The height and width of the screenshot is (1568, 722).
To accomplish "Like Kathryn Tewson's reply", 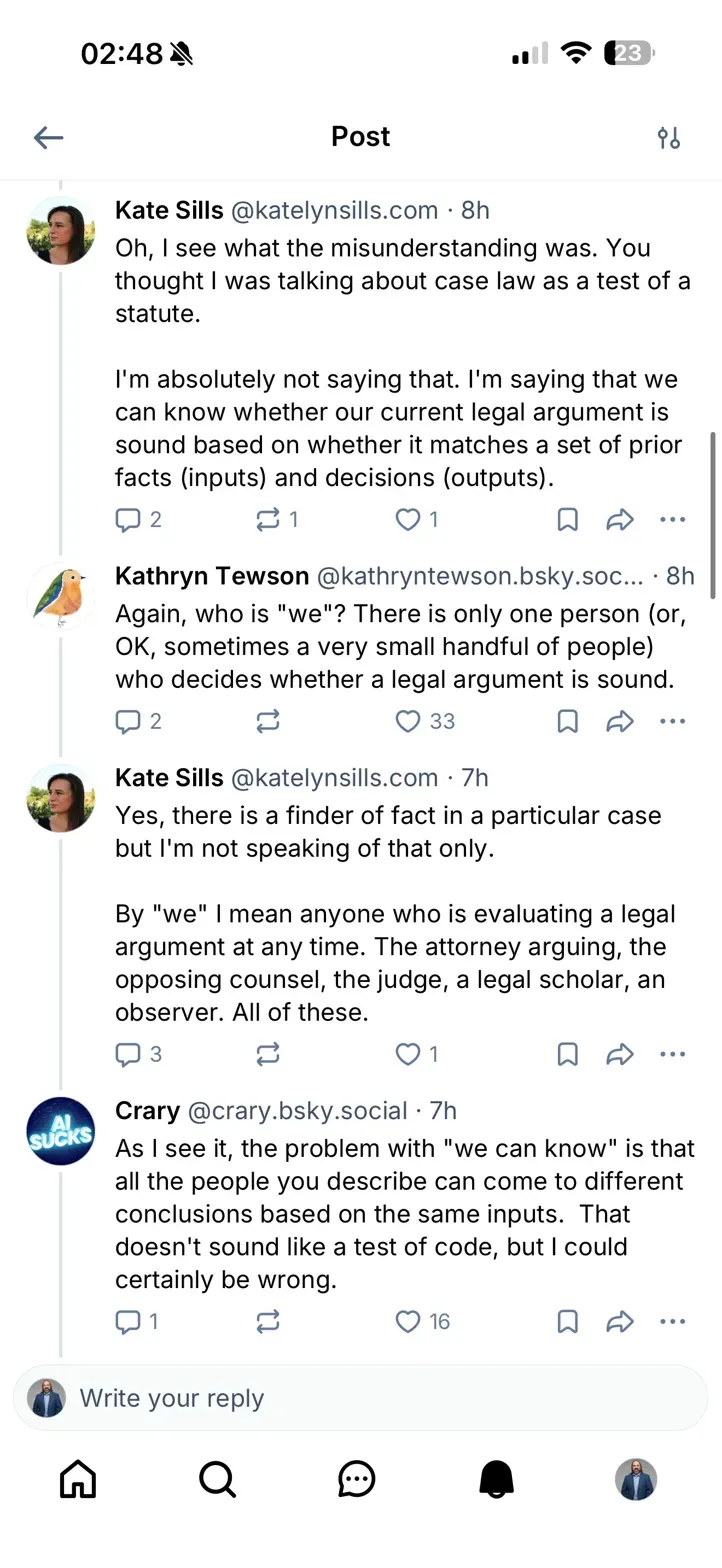I will coord(410,721).
